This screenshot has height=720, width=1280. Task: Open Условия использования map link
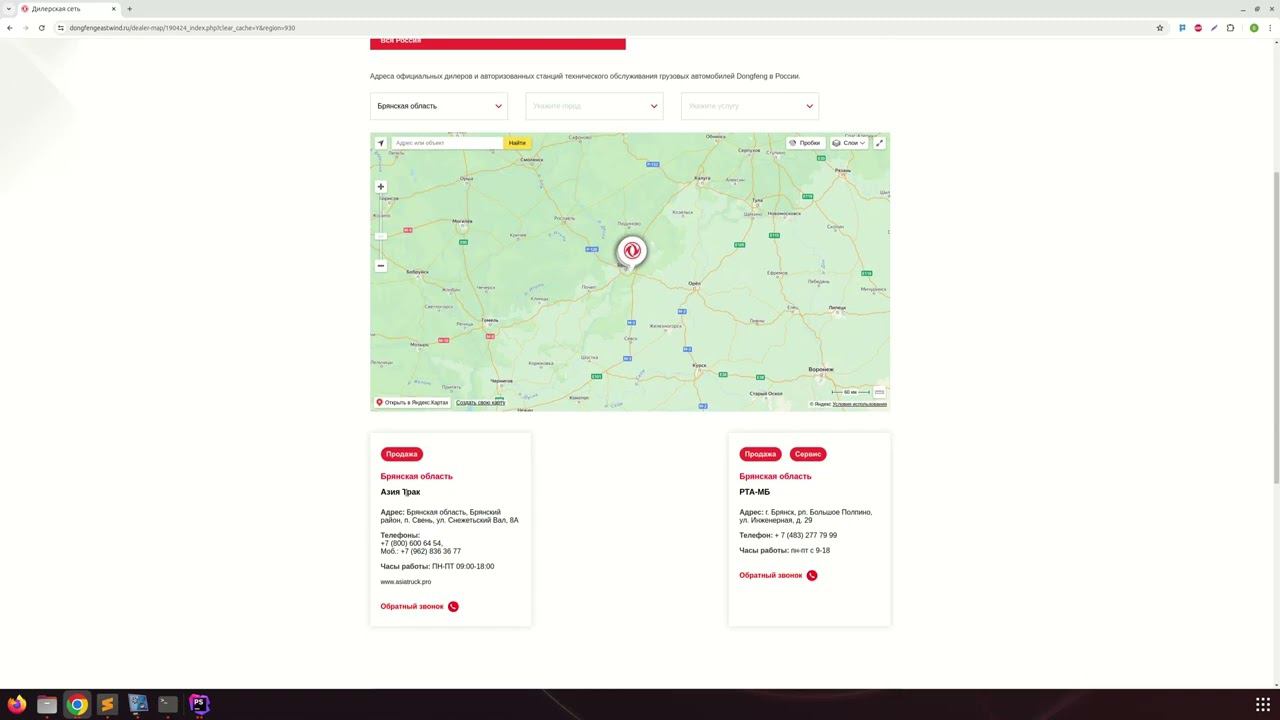[x=860, y=404]
